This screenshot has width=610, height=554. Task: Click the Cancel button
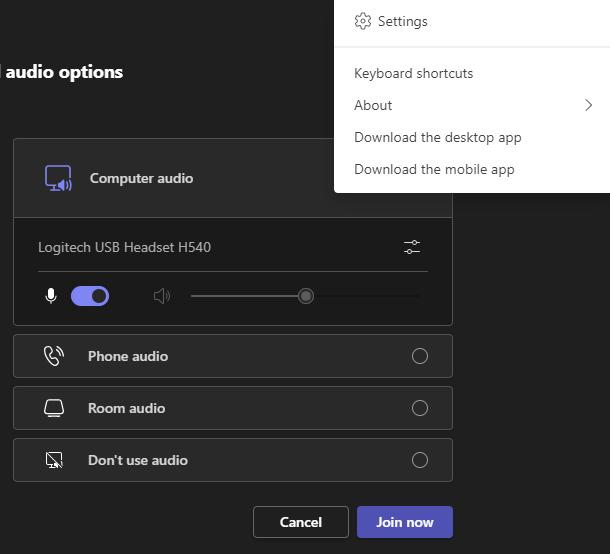click(300, 522)
